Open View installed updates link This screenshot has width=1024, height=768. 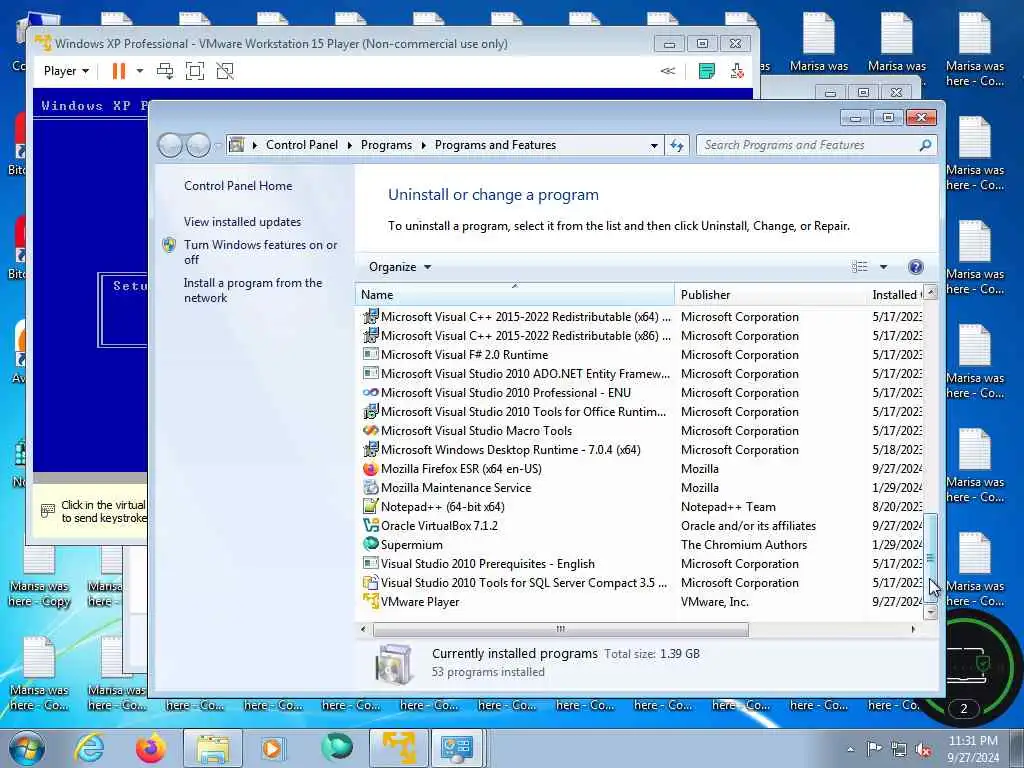point(242,221)
